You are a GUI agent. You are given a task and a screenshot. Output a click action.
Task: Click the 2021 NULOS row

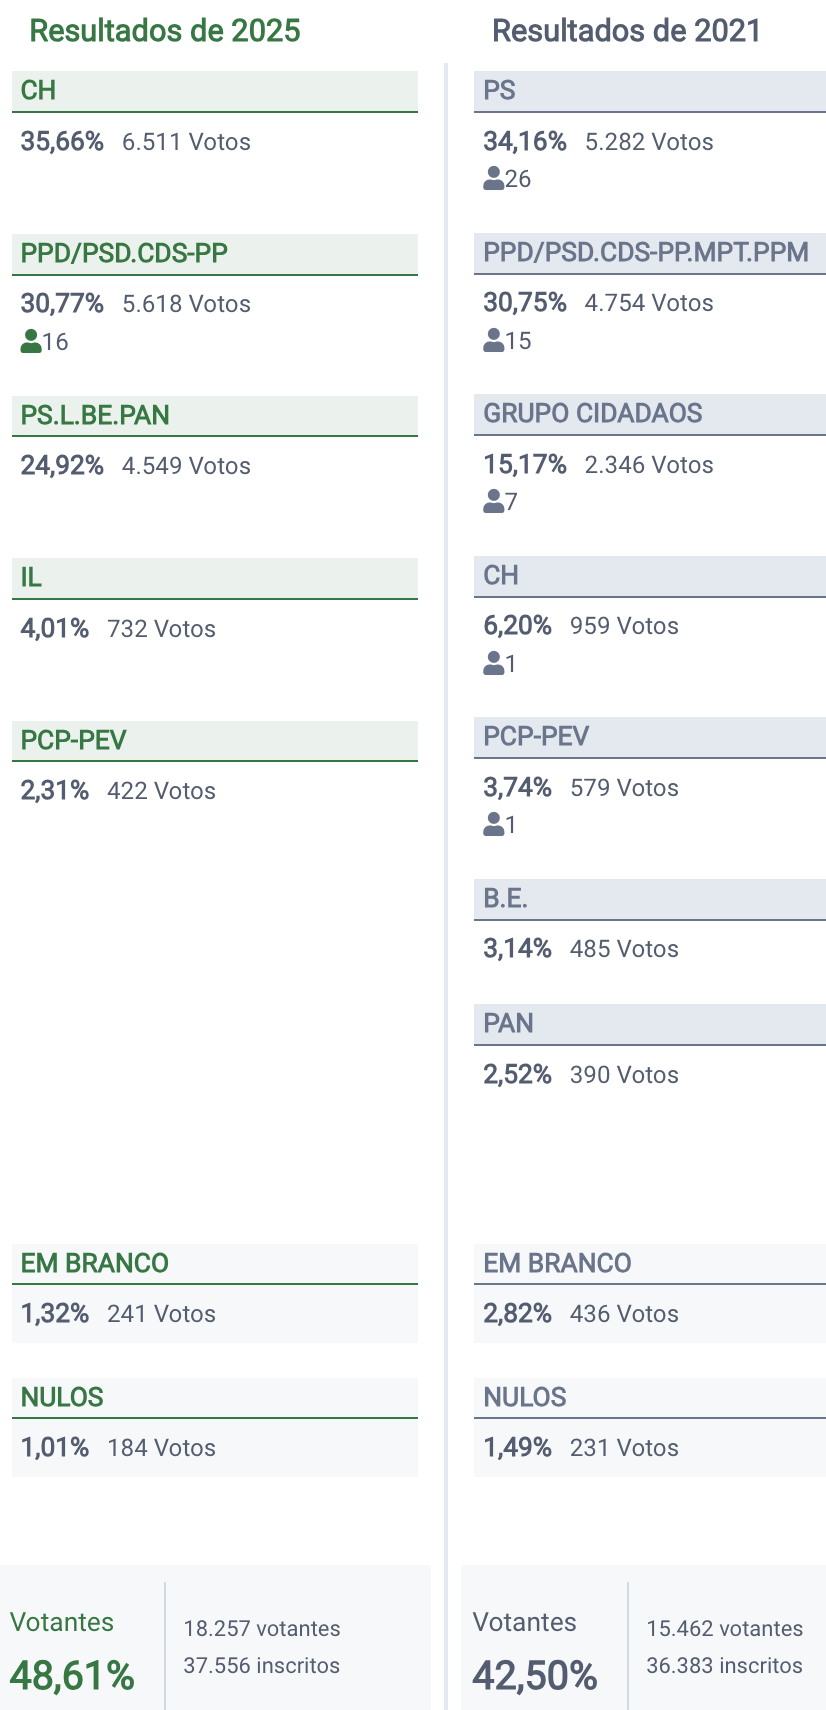point(649,1398)
